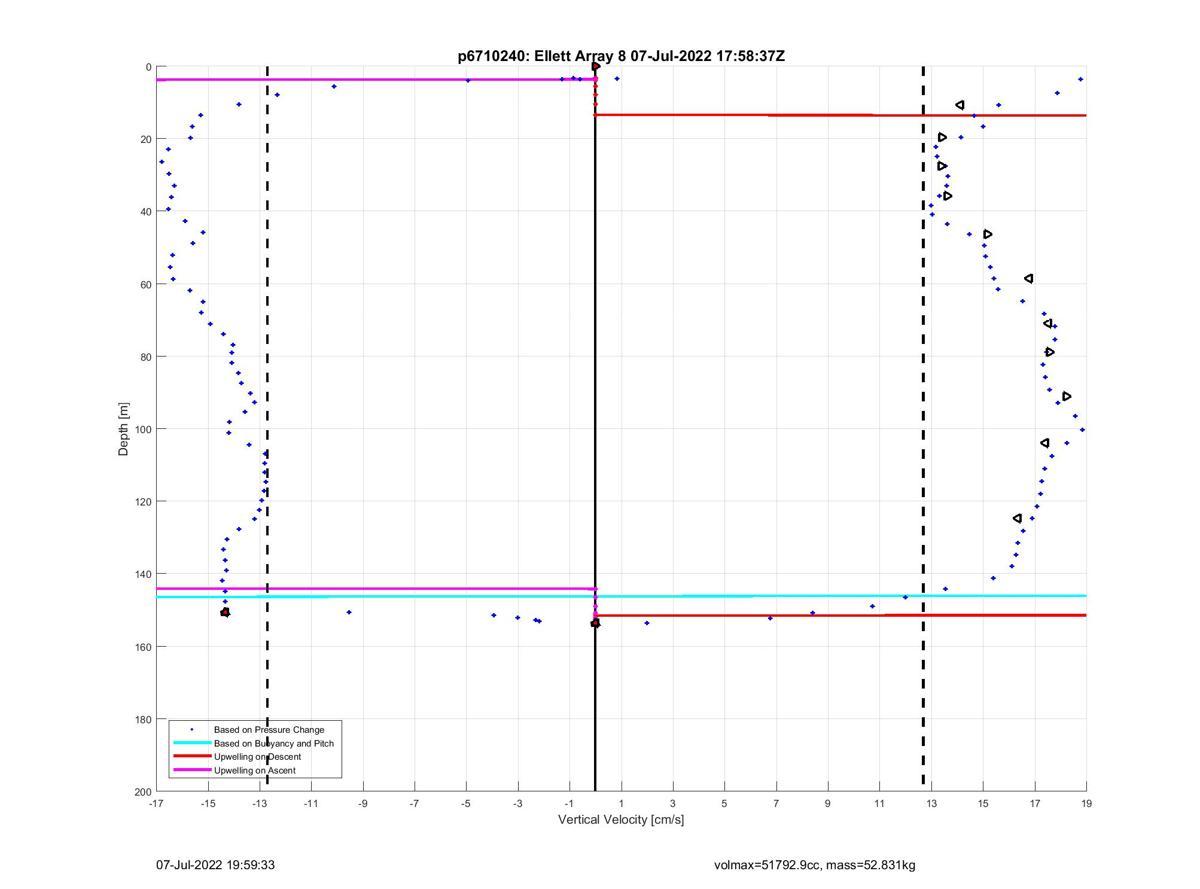1200x889 pixels.
Task: Click x-axis tick label '-3'
Action: point(518,804)
